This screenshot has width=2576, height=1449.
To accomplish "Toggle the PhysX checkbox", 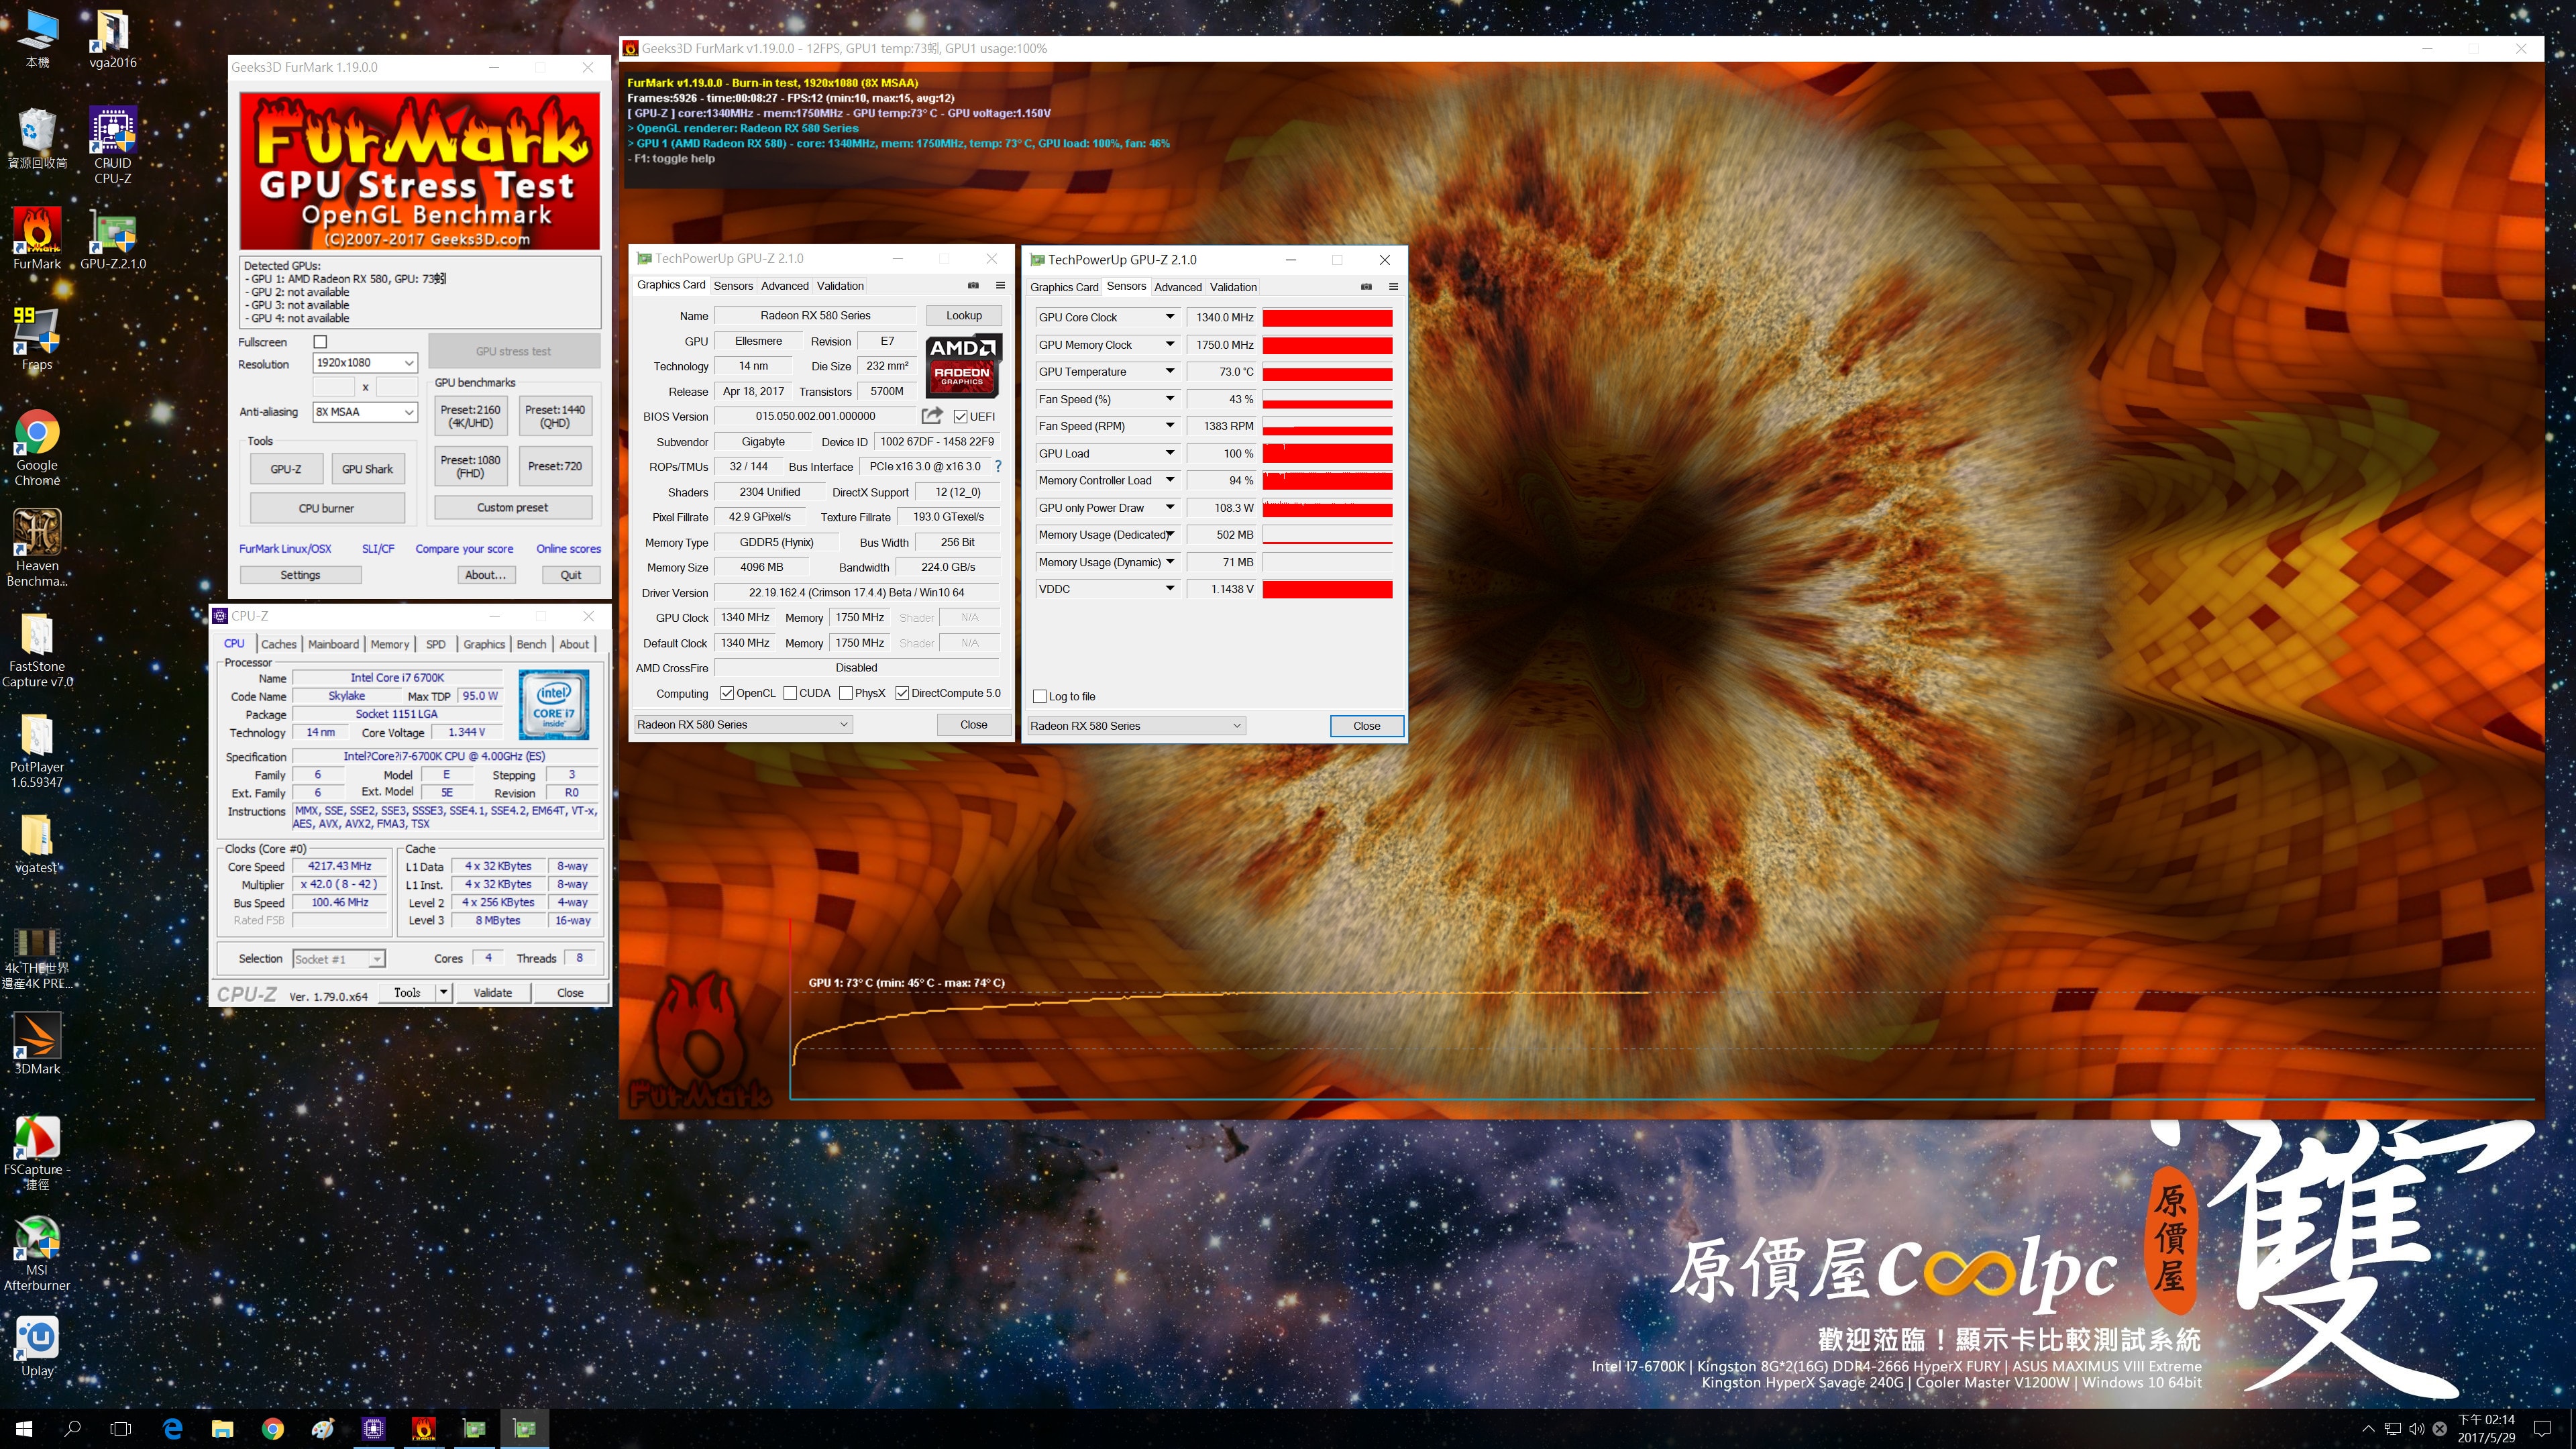I will 846,693.
